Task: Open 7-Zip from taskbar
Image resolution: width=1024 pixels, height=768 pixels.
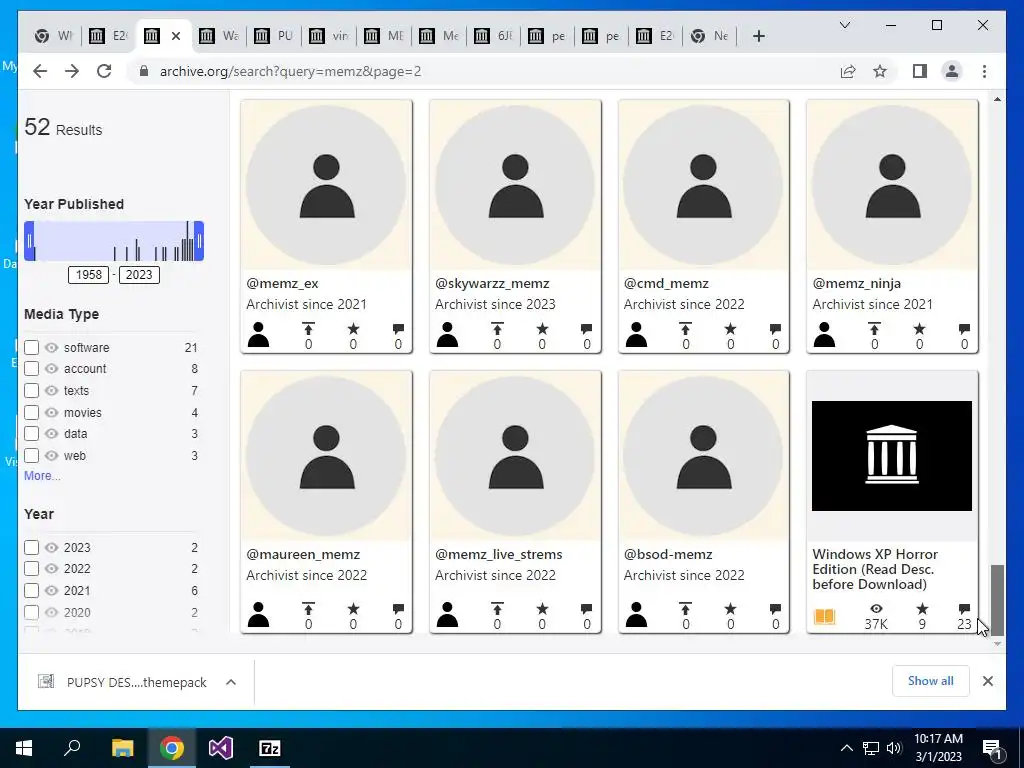Action: [270, 748]
